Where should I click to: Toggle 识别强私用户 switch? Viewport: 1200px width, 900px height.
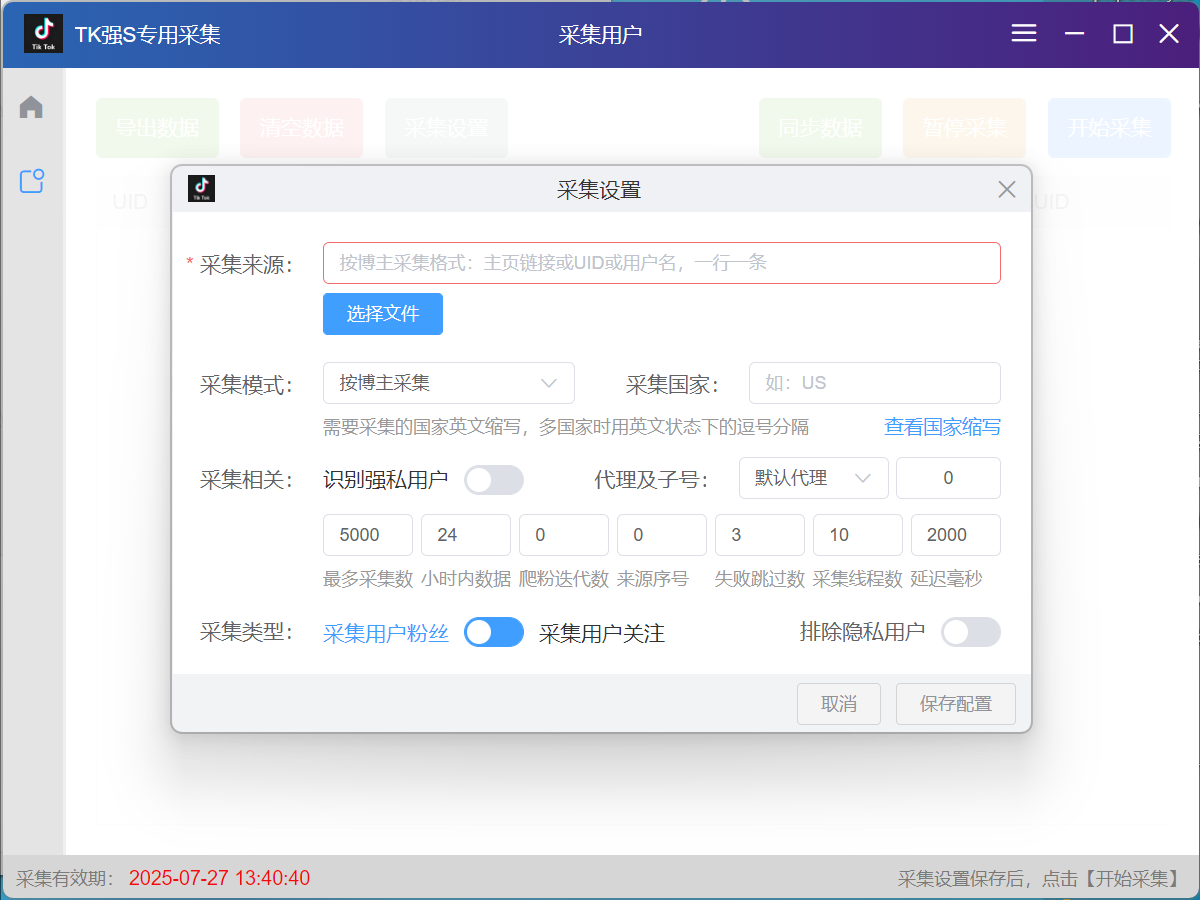pyautogui.click(x=494, y=480)
